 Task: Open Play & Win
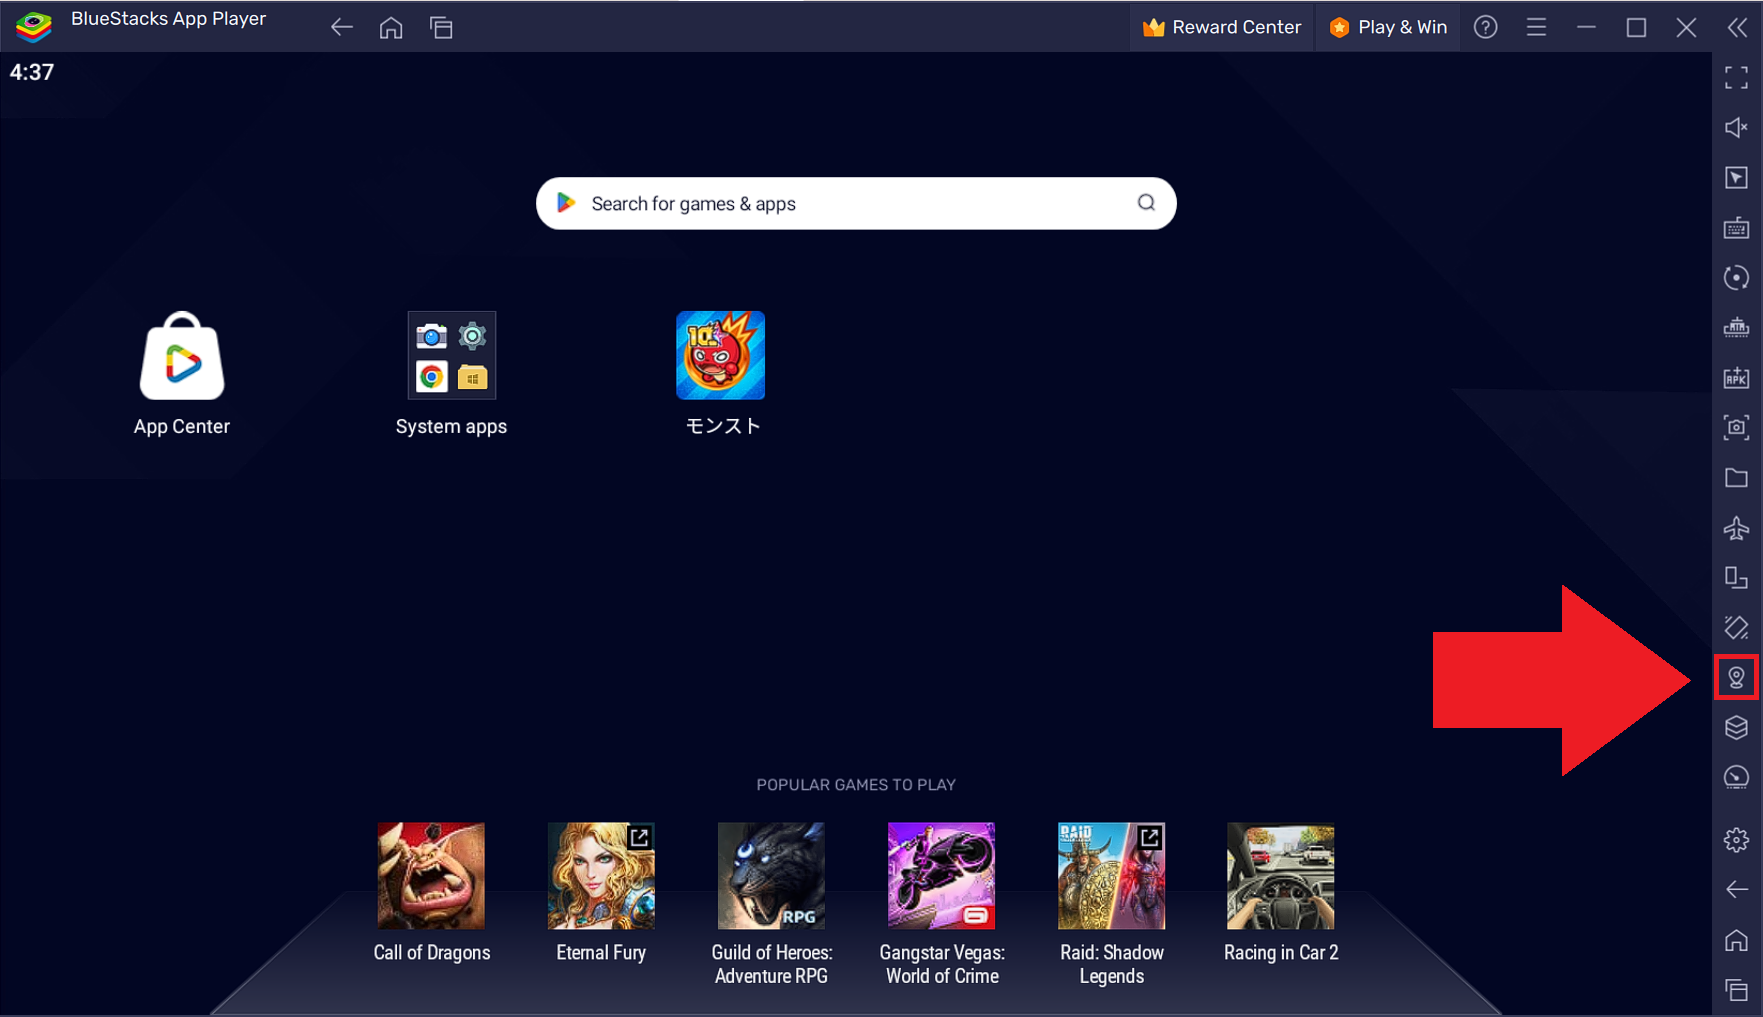(1388, 27)
